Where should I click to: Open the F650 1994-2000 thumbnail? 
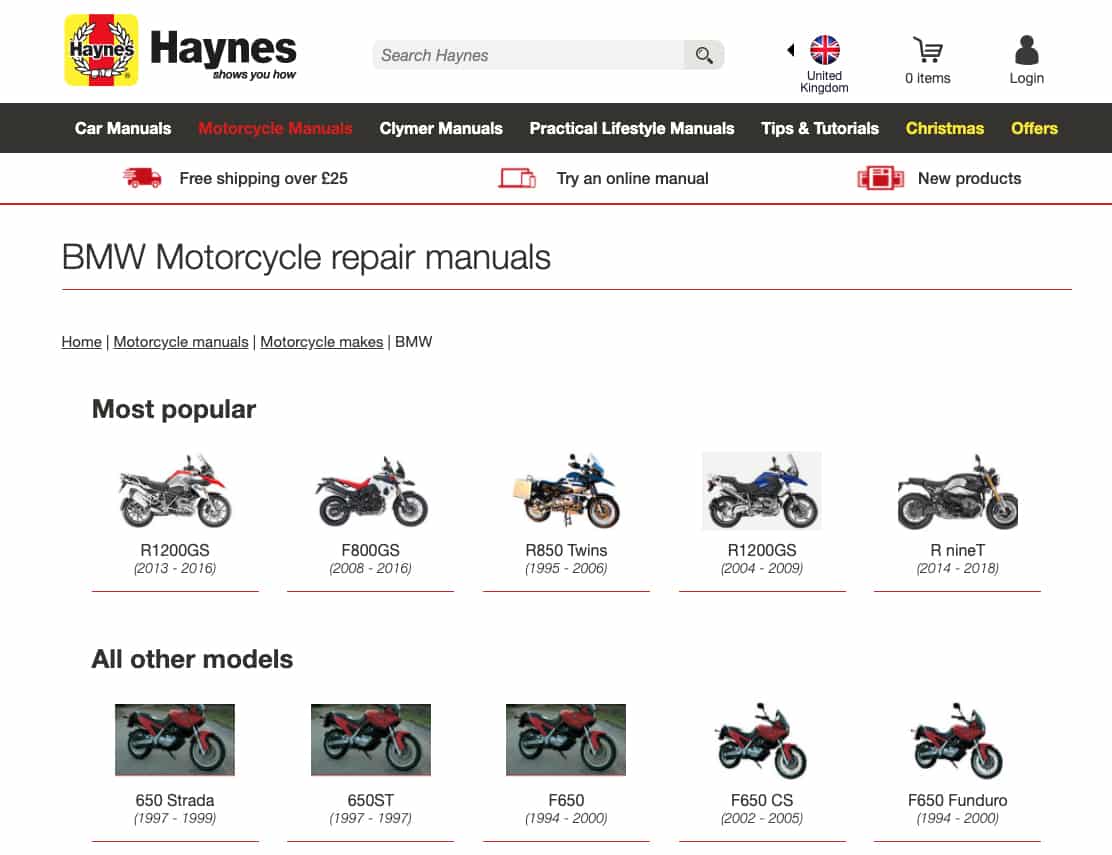pos(566,739)
